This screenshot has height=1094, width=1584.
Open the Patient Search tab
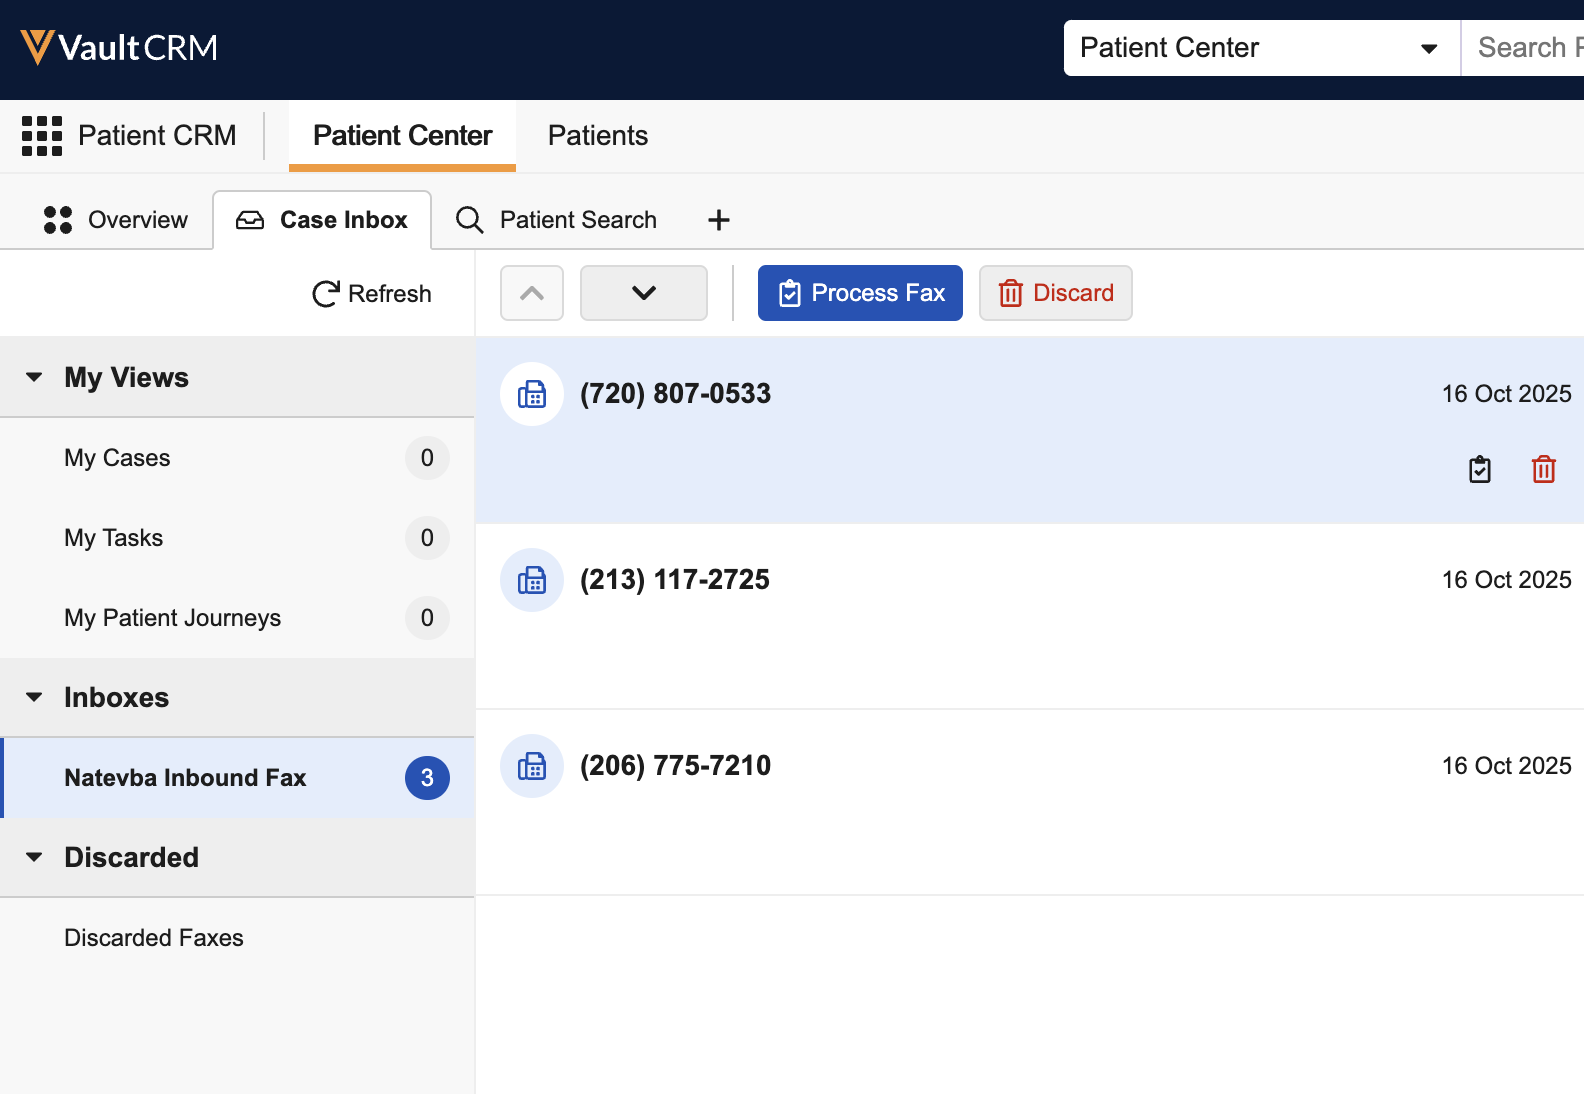point(557,220)
